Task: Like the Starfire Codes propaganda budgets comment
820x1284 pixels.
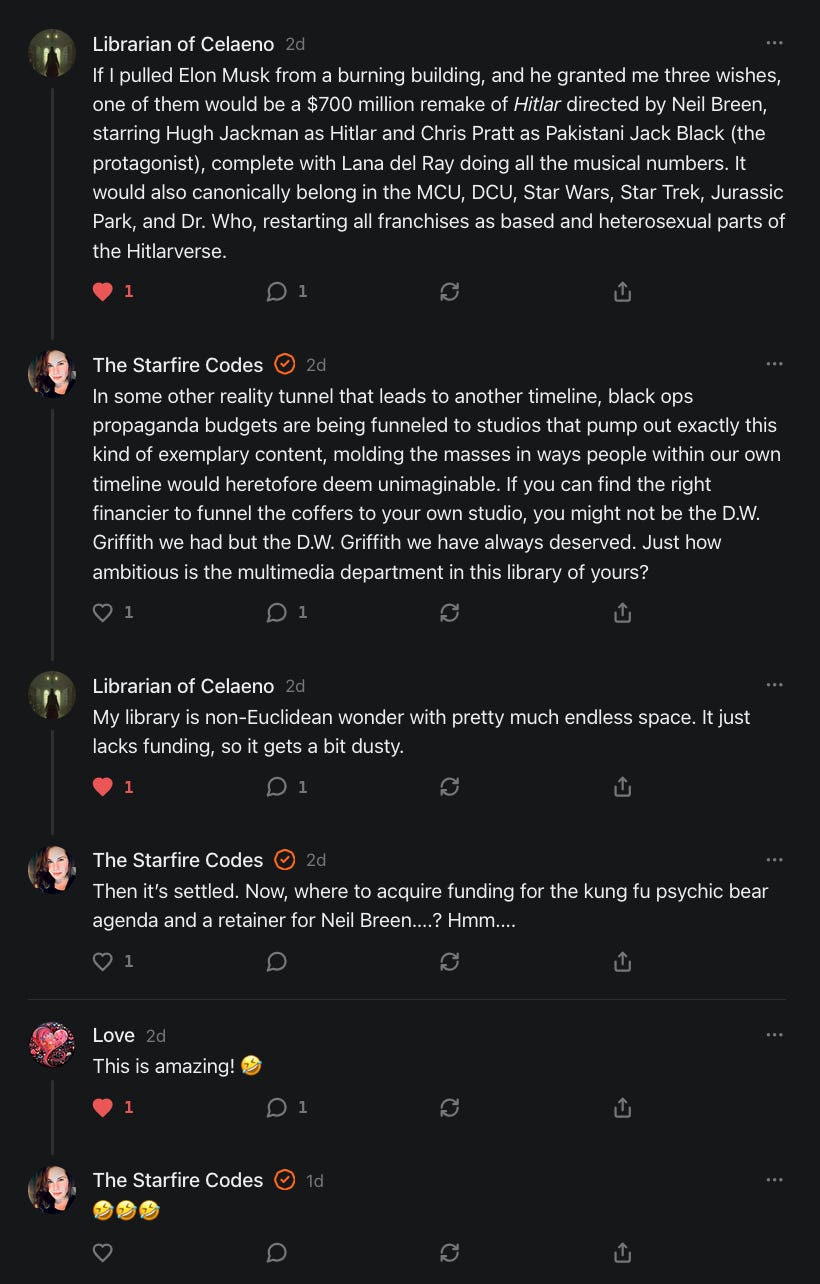Action: coord(102,613)
